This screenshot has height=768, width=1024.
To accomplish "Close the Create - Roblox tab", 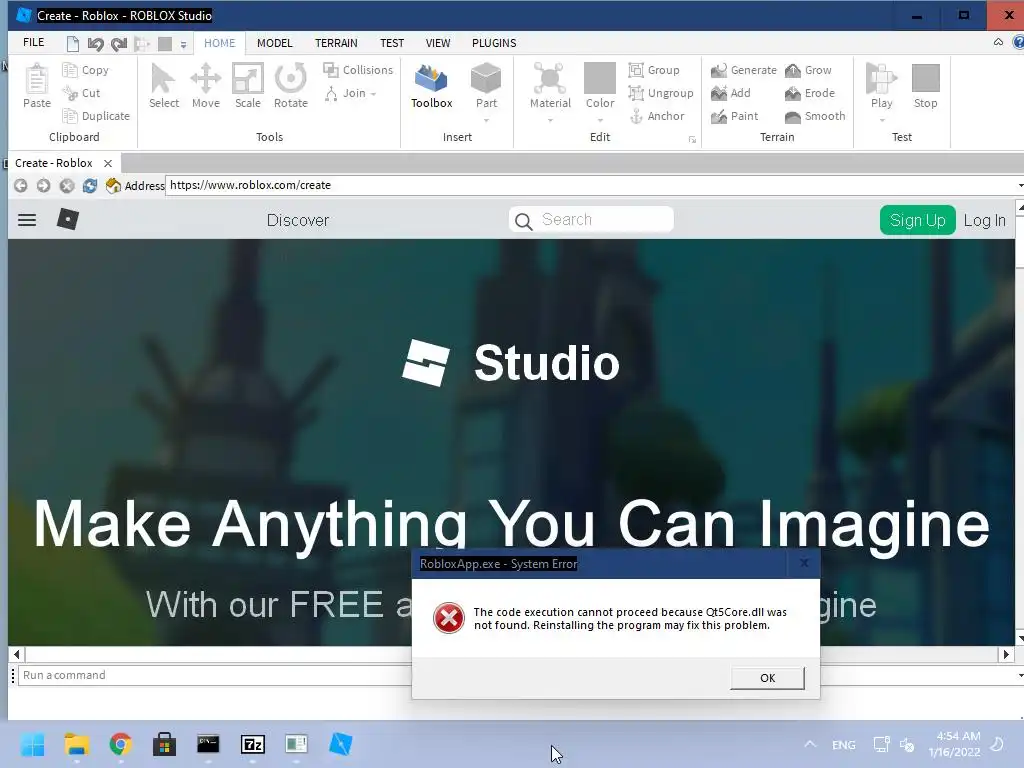I will pos(108,163).
